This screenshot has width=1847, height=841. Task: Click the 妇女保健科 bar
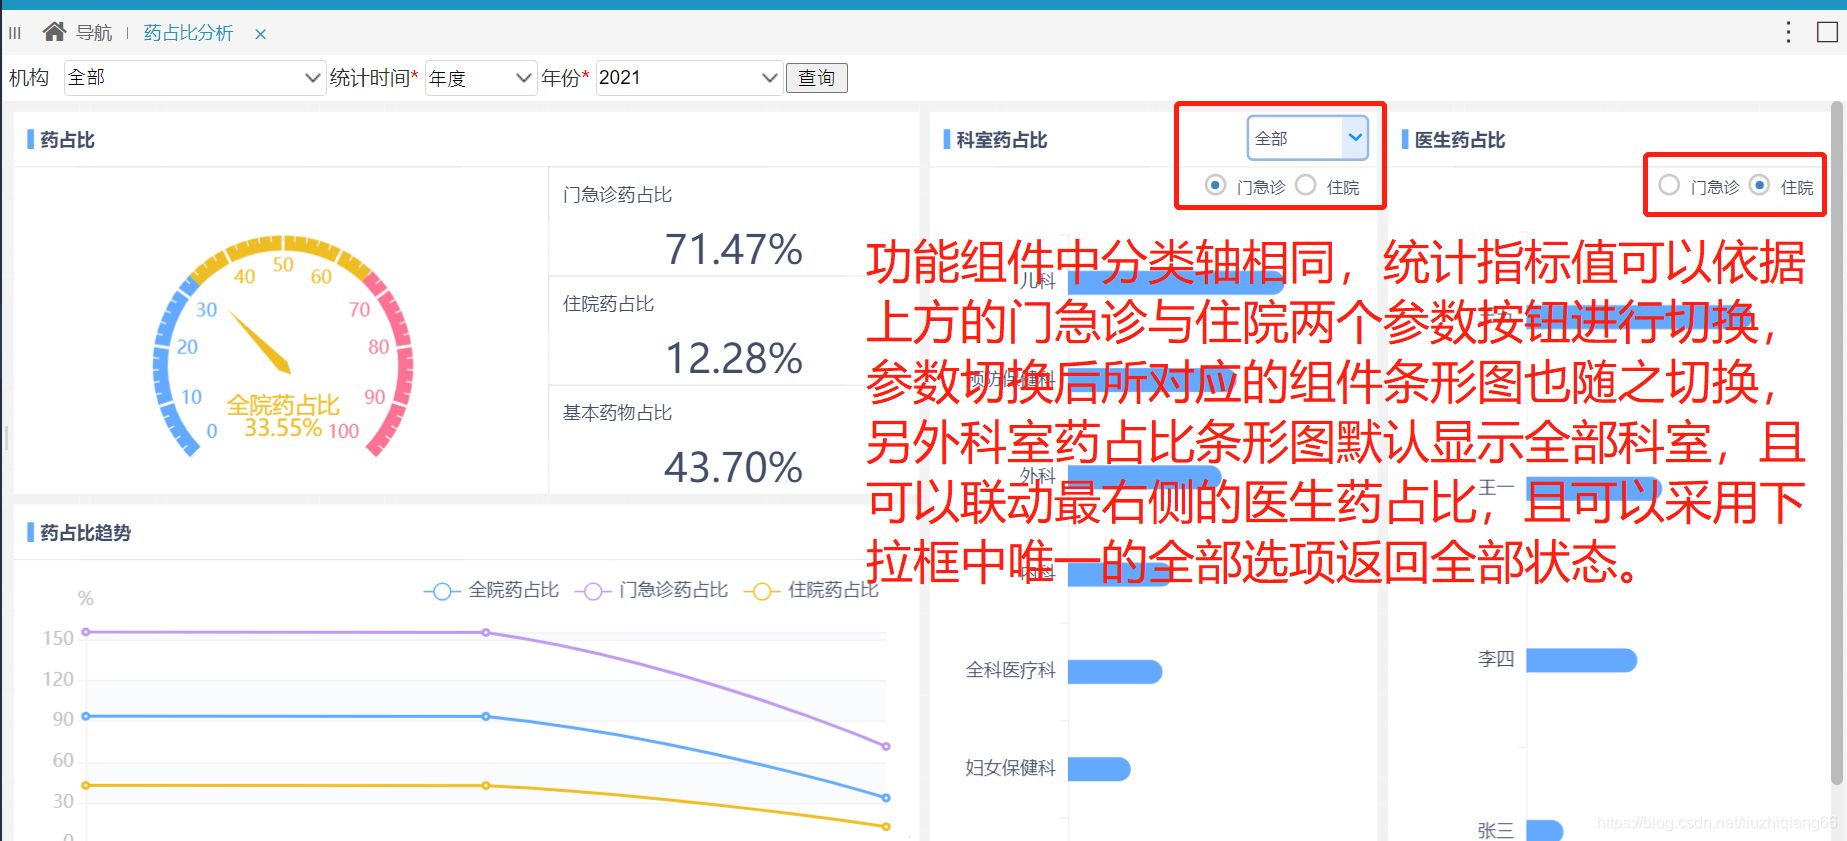coord(1099,769)
